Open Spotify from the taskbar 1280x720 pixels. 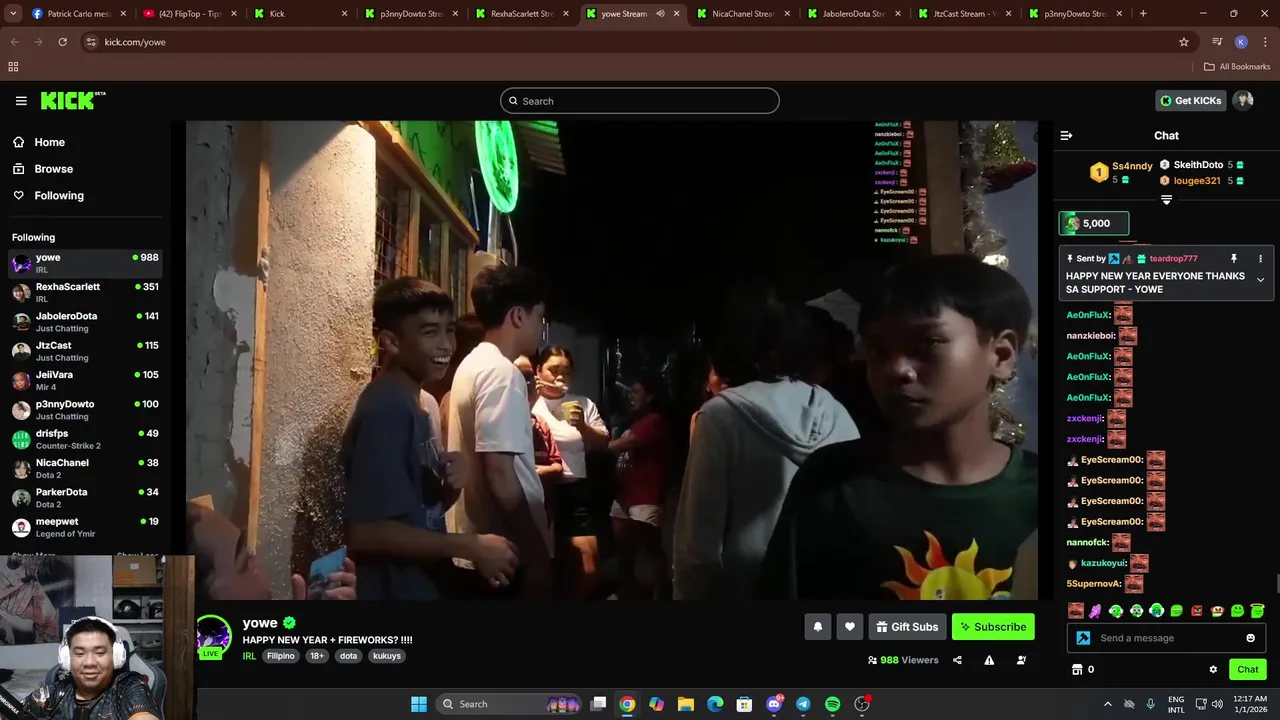[x=832, y=704]
